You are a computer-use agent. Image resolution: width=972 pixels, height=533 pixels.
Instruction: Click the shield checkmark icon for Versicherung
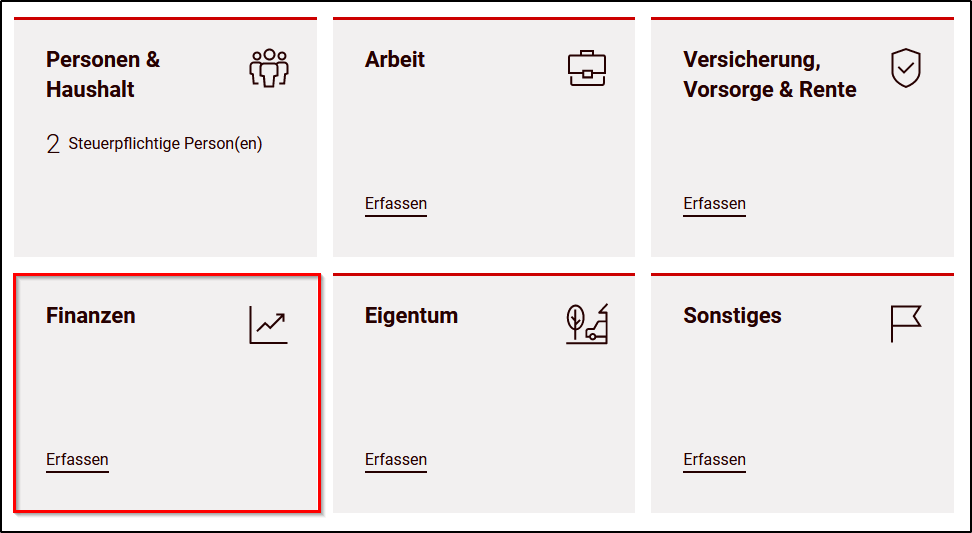coord(906,68)
